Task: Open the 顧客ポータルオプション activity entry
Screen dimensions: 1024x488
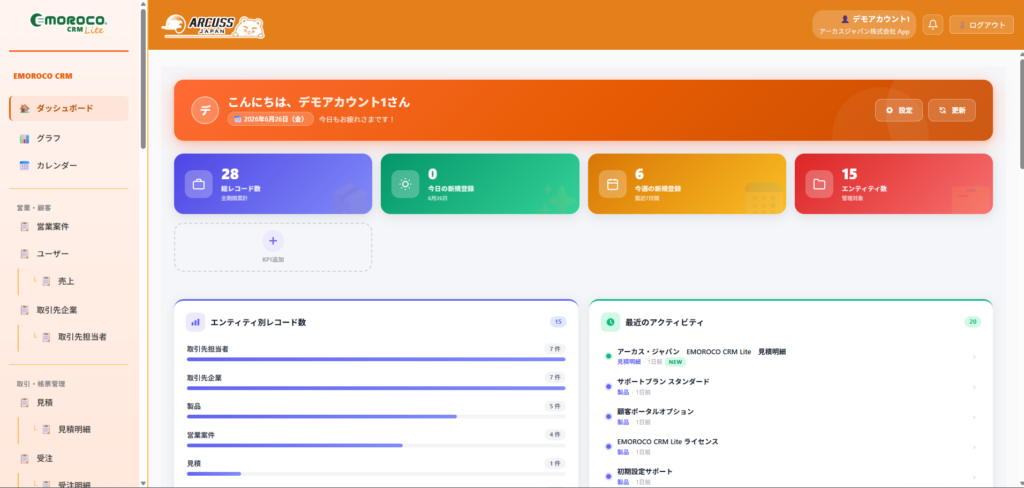Action: [x=791, y=417]
